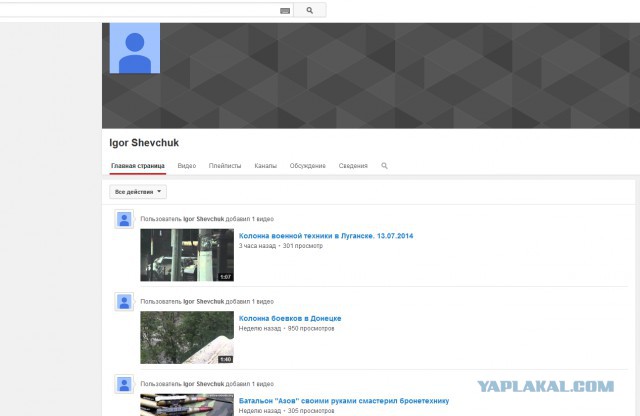
Task: Open the Обсуждение tab
Action: [x=308, y=166]
